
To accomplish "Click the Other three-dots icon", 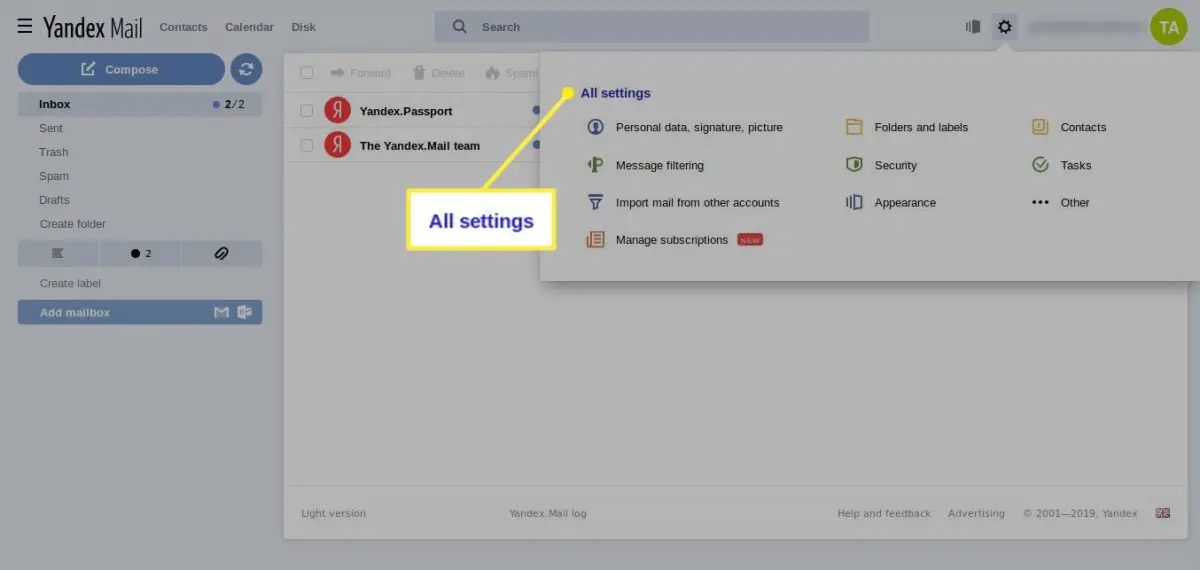I will coord(1040,202).
